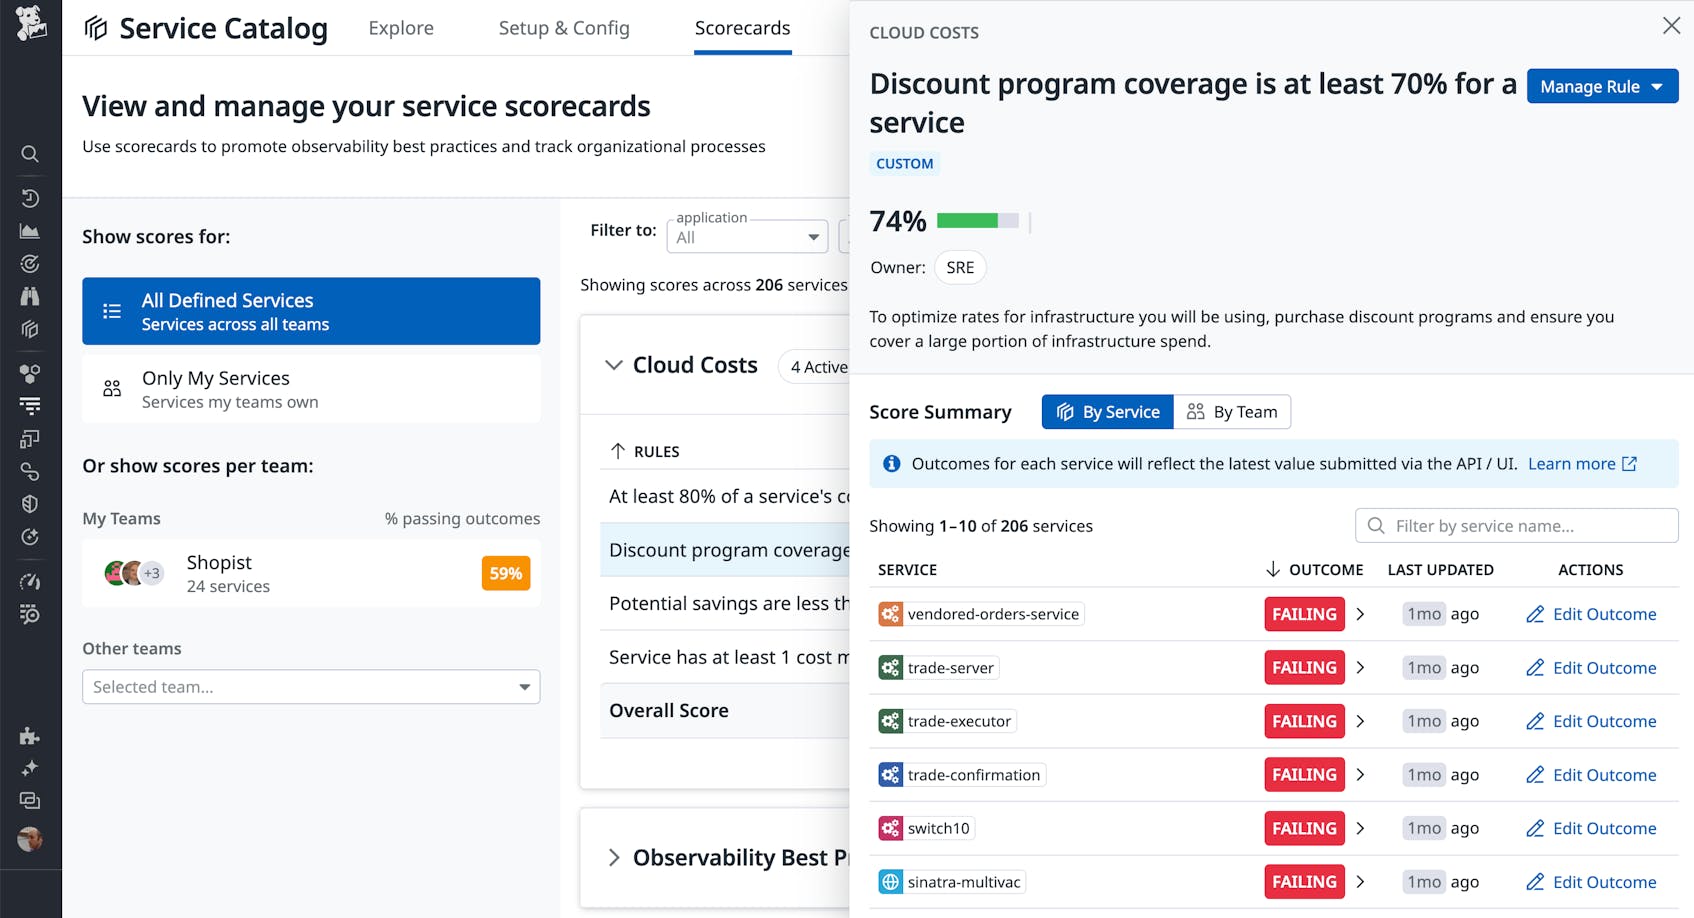Select the Watchdog binoculars icon in the sidebar
The image size is (1694, 918).
30,296
